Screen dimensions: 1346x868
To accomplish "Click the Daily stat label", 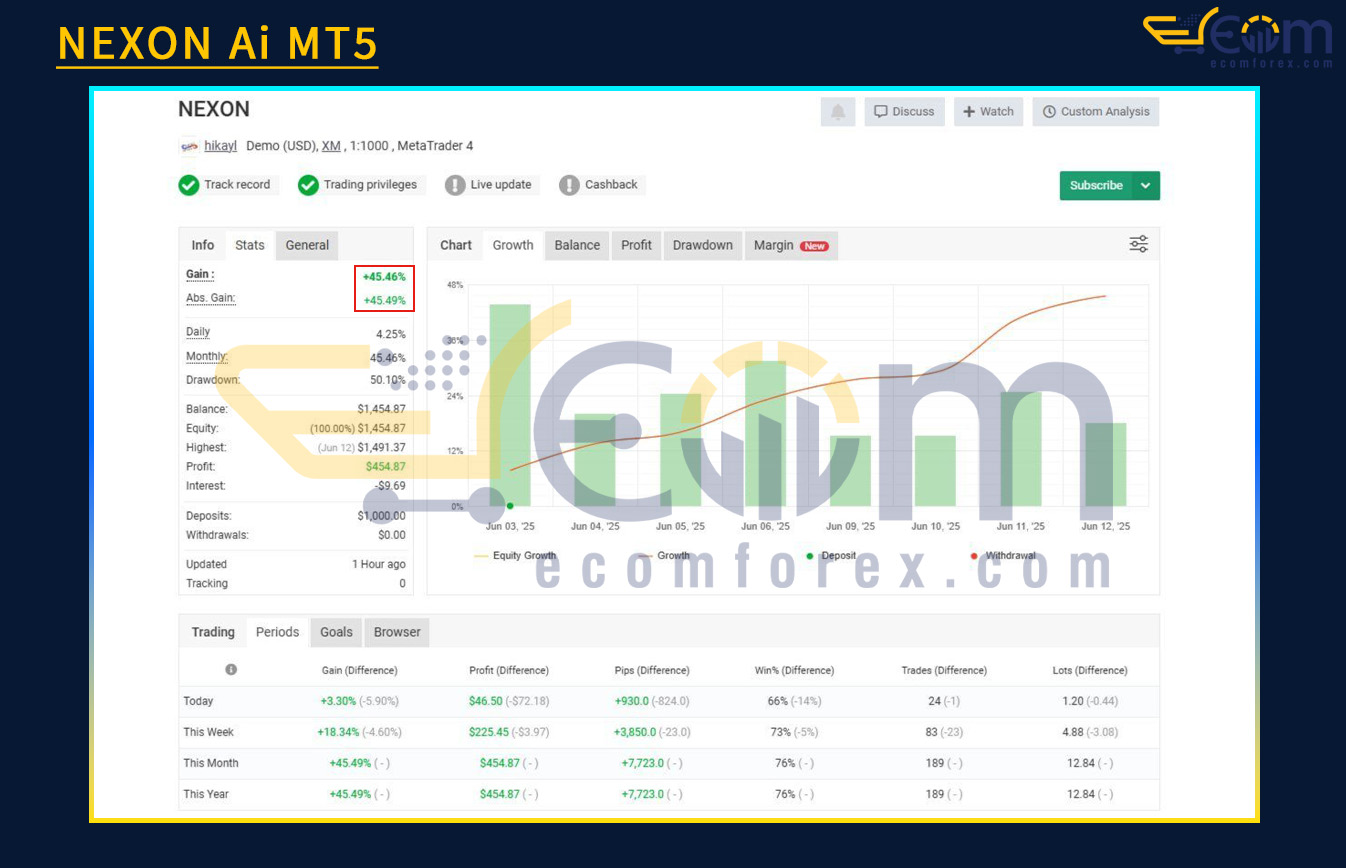I will [x=198, y=332].
